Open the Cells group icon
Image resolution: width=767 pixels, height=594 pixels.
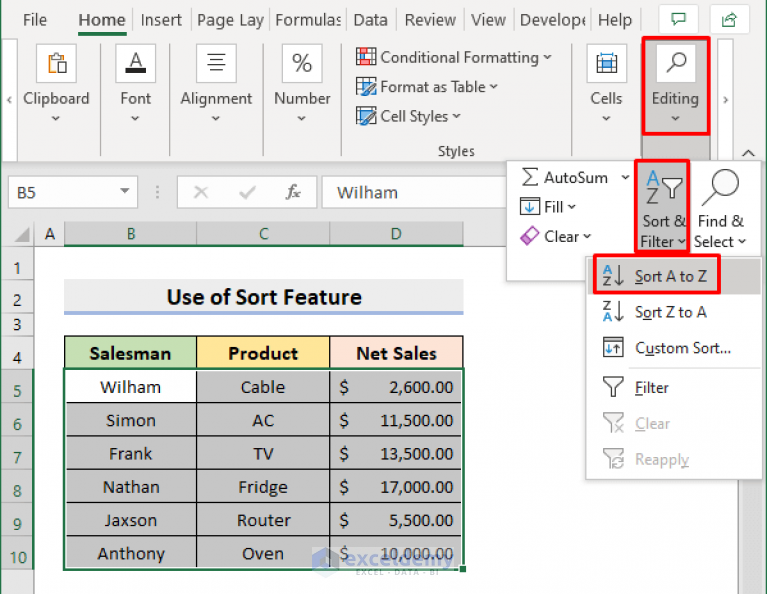606,65
